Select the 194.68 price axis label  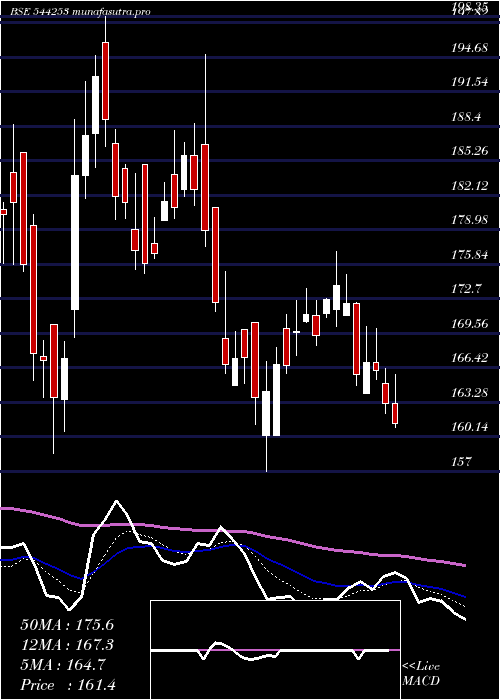tap(470, 48)
